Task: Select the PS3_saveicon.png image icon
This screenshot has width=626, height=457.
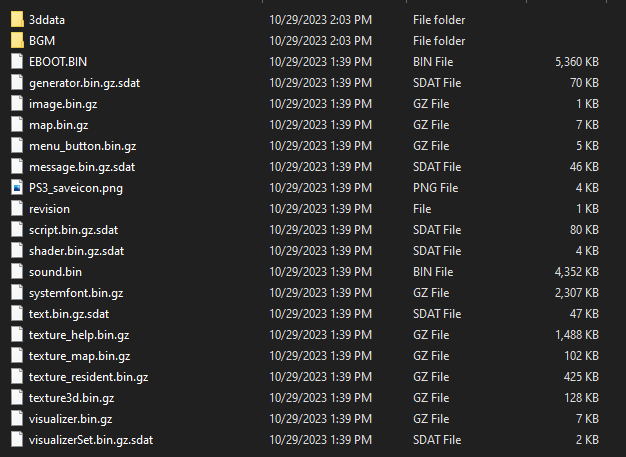Action: tap(17, 188)
